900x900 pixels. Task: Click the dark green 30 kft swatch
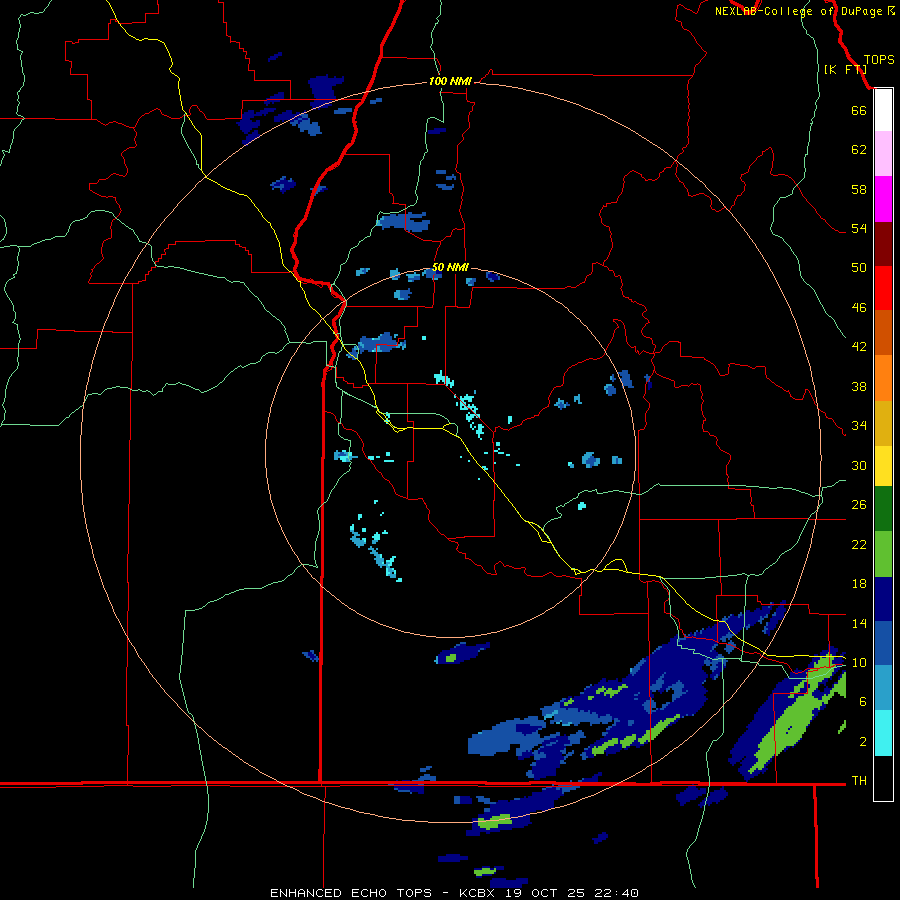883,509
